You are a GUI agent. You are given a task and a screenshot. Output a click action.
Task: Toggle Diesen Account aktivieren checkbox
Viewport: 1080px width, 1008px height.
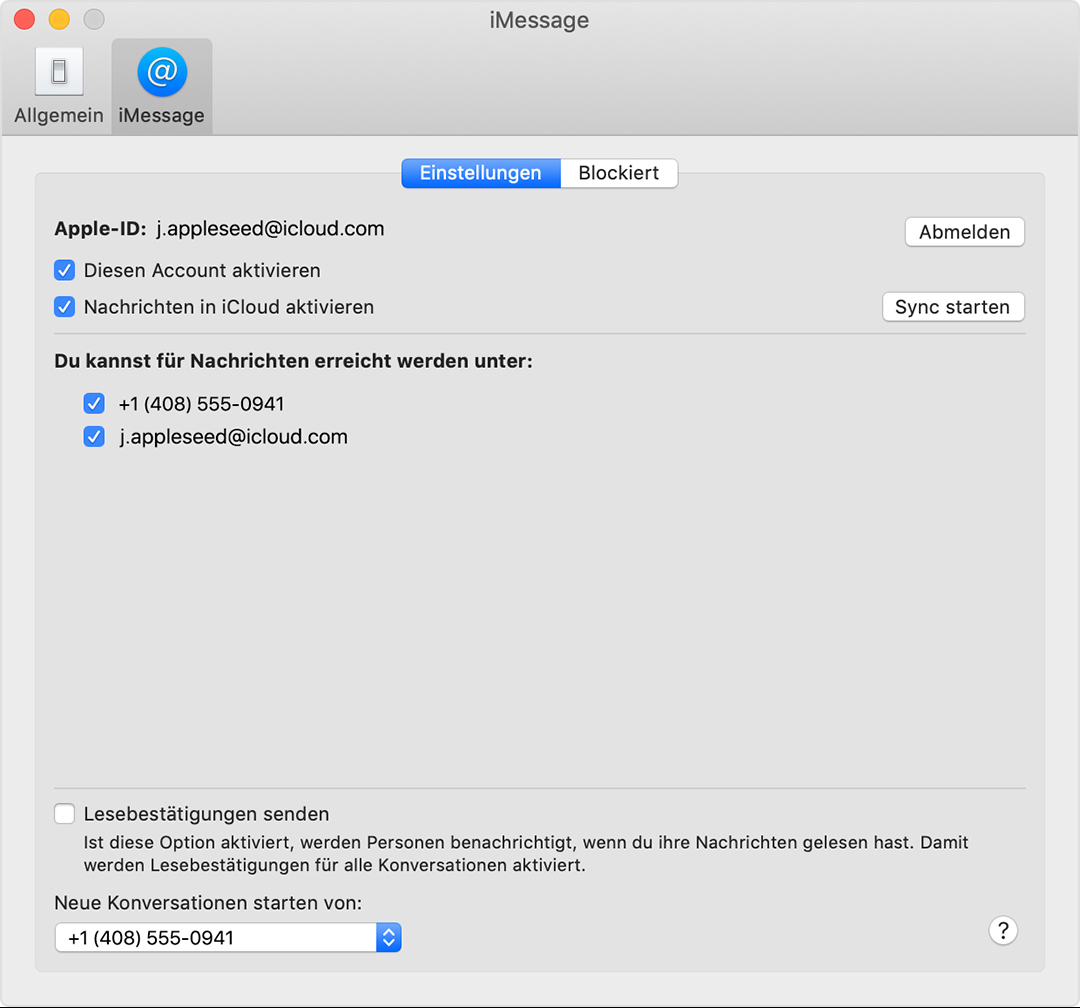point(65,270)
